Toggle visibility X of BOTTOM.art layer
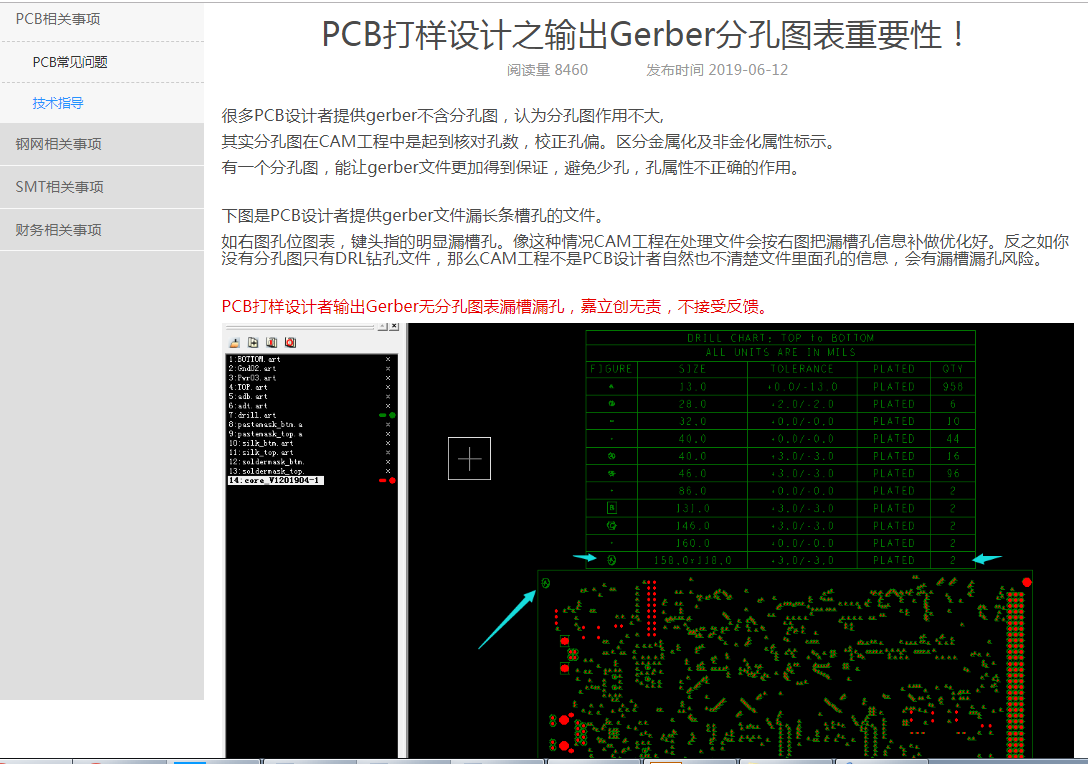 [388, 359]
